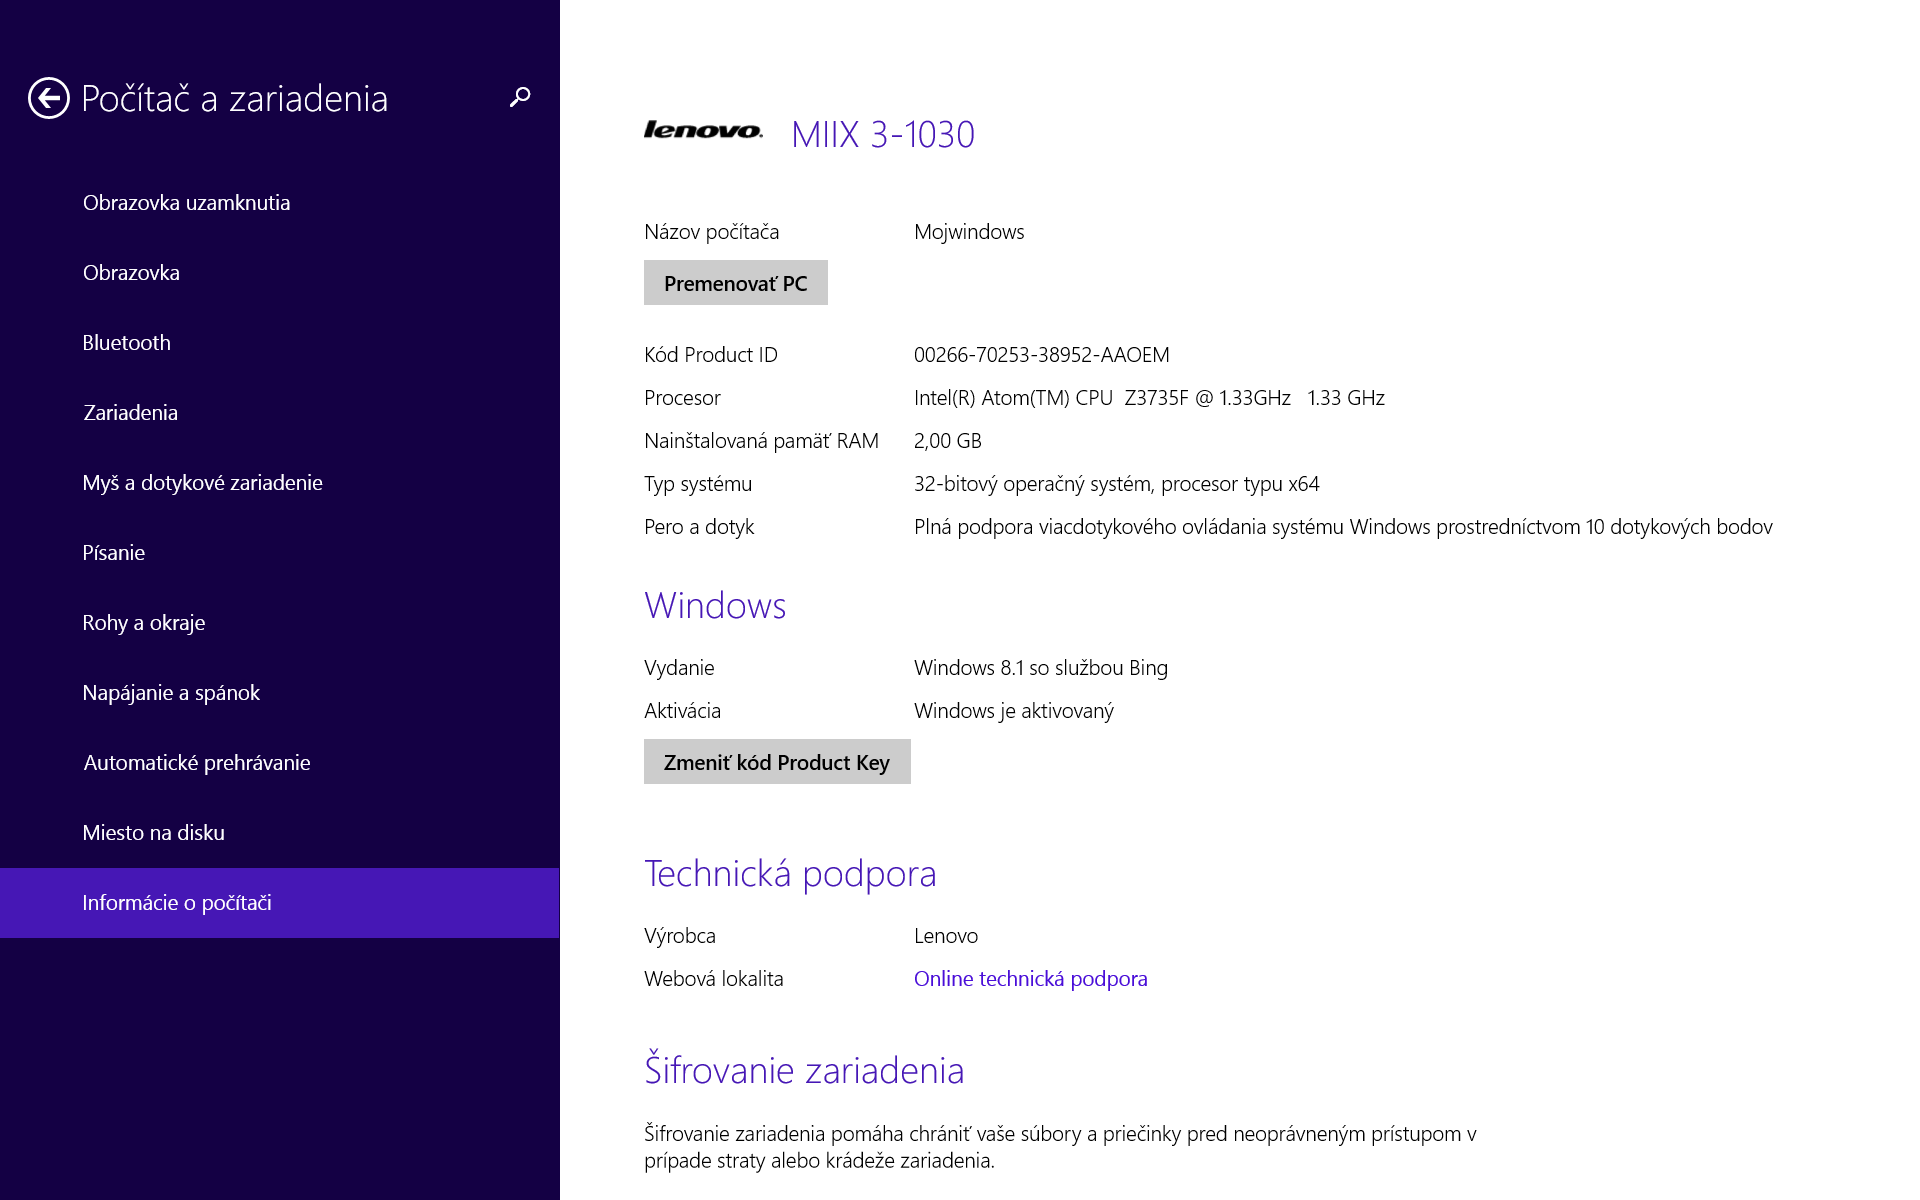Click the device encryption description paragraph

click(x=1060, y=1147)
